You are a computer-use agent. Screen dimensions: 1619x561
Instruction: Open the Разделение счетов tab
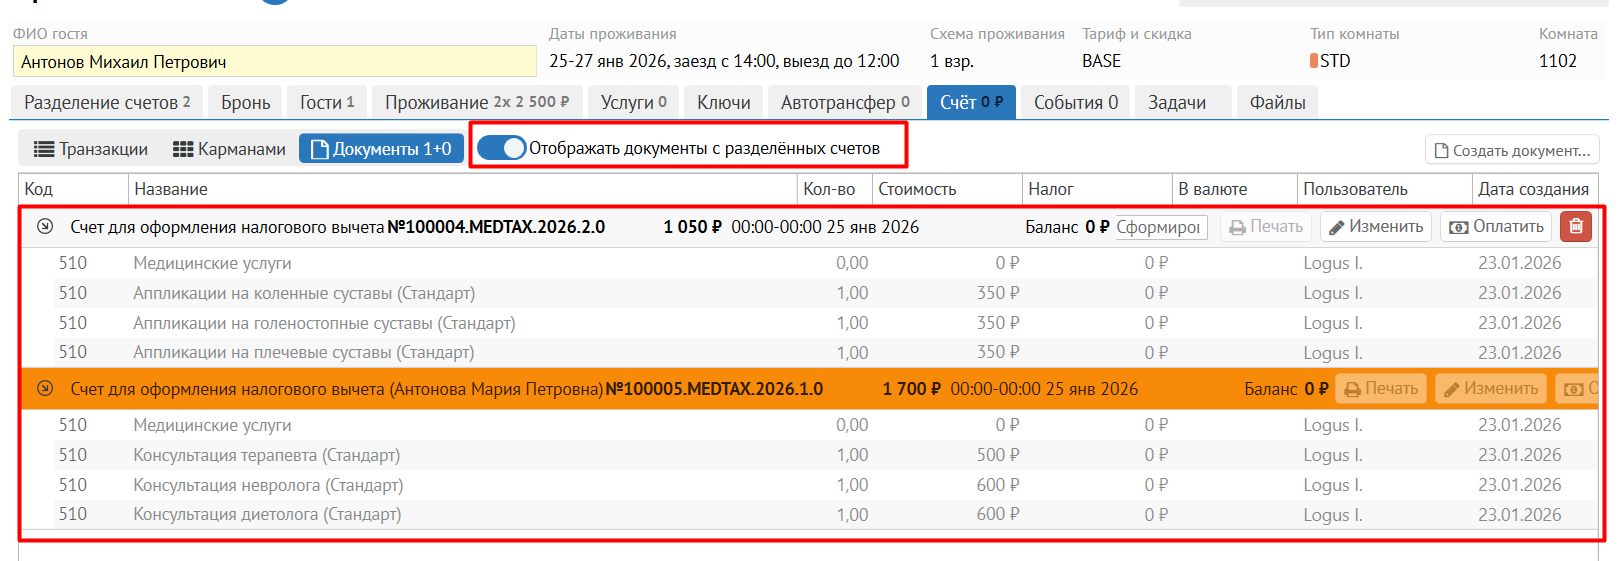click(107, 103)
